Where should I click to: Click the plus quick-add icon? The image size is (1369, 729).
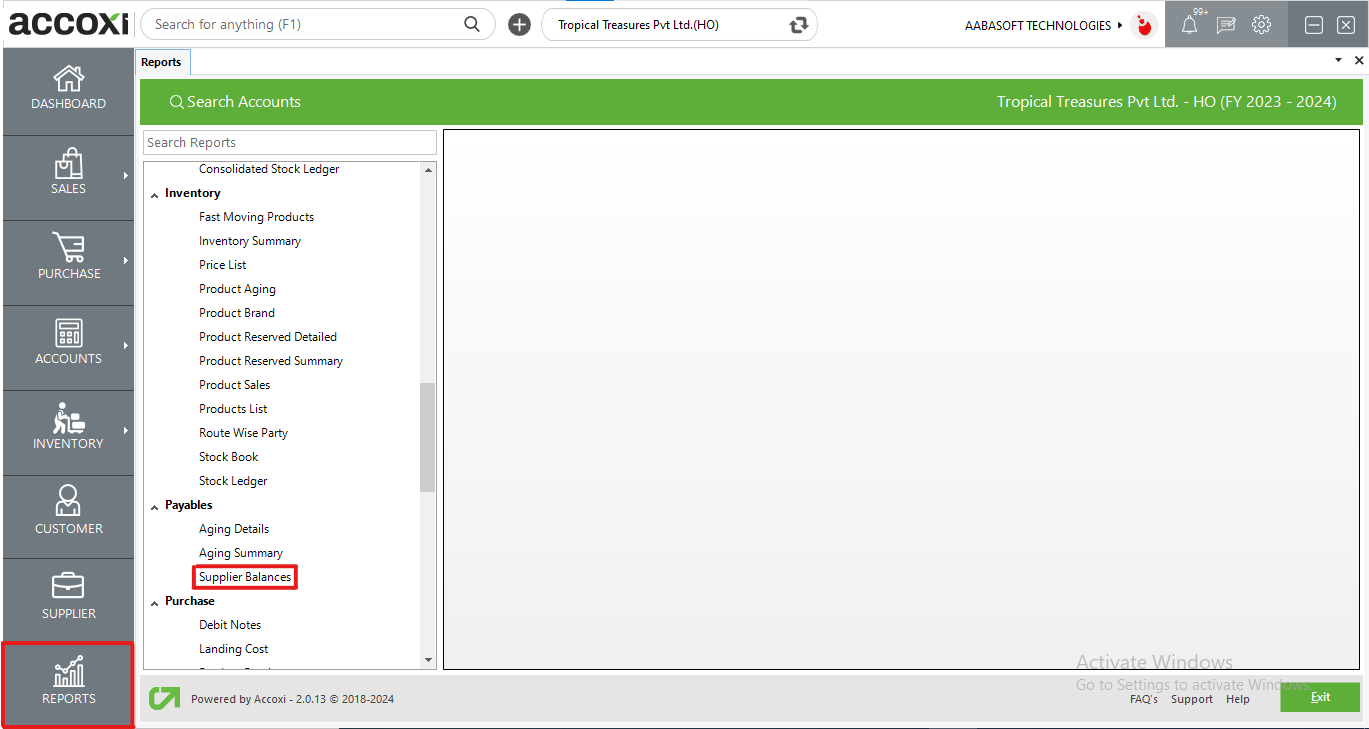tap(519, 25)
